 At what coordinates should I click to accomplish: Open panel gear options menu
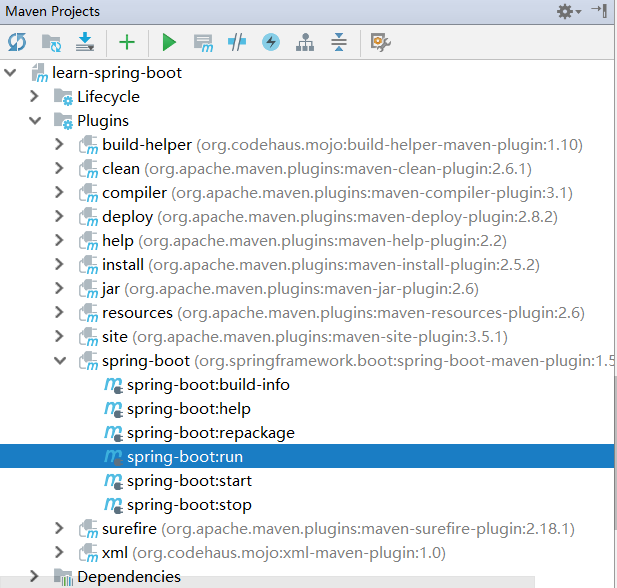tap(569, 11)
